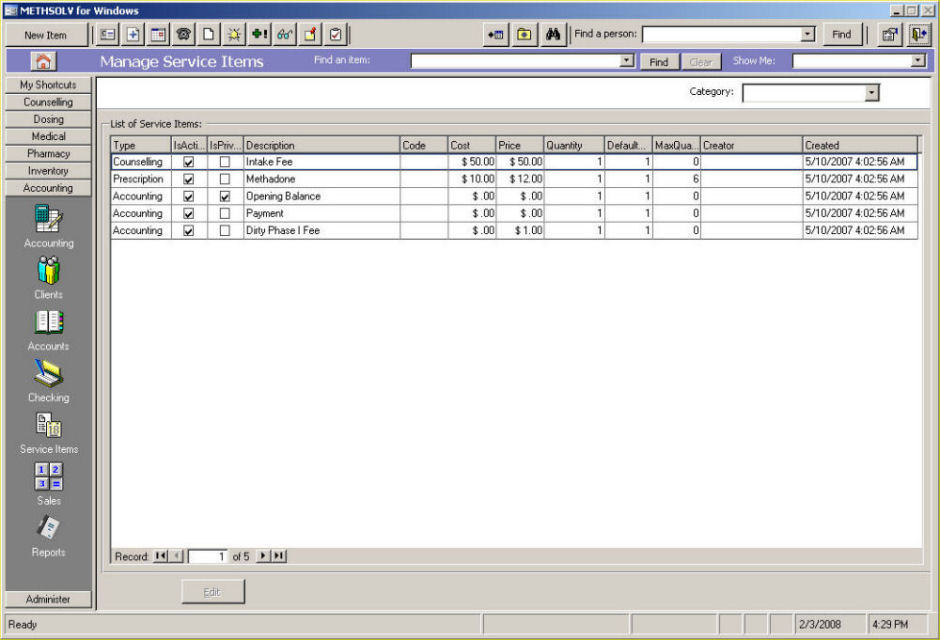
Task: Open the Find a person dropdown
Action: (x=807, y=34)
